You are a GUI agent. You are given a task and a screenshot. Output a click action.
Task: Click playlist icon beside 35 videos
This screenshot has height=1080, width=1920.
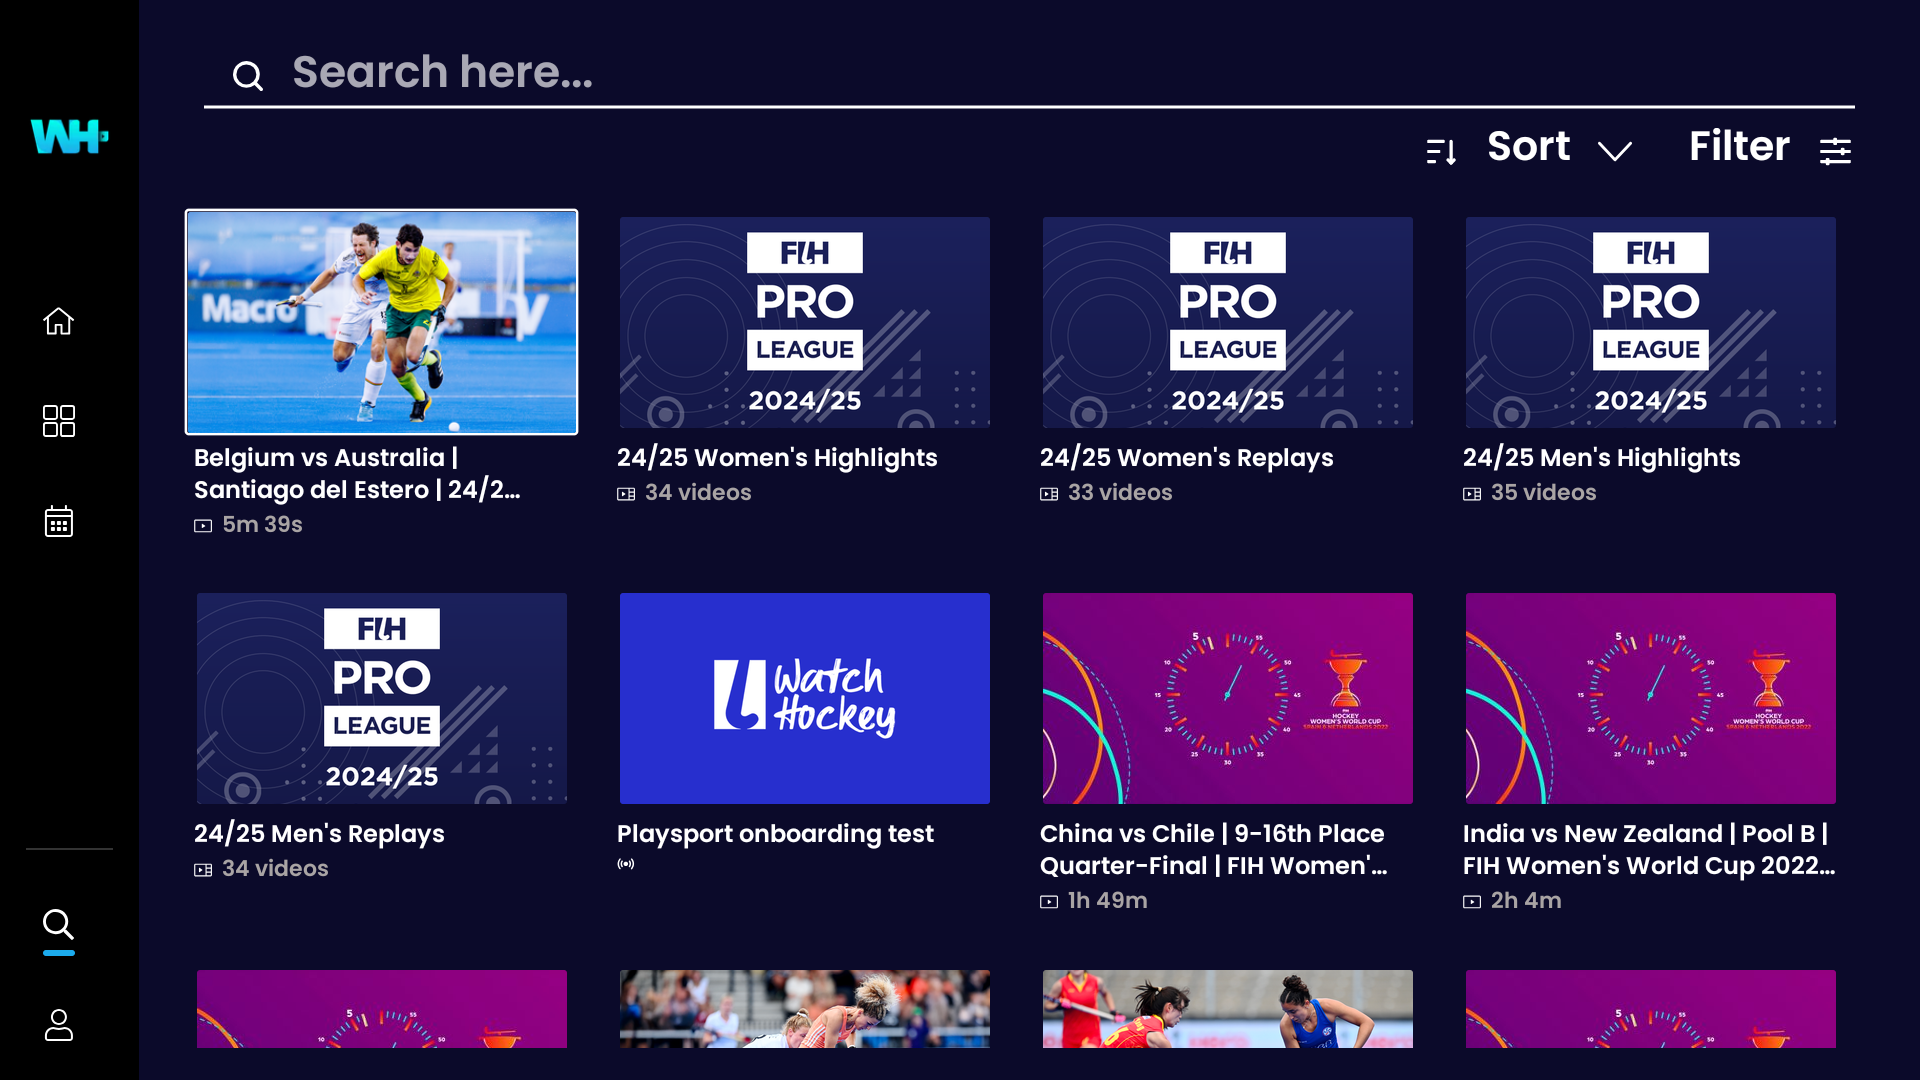click(1472, 494)
